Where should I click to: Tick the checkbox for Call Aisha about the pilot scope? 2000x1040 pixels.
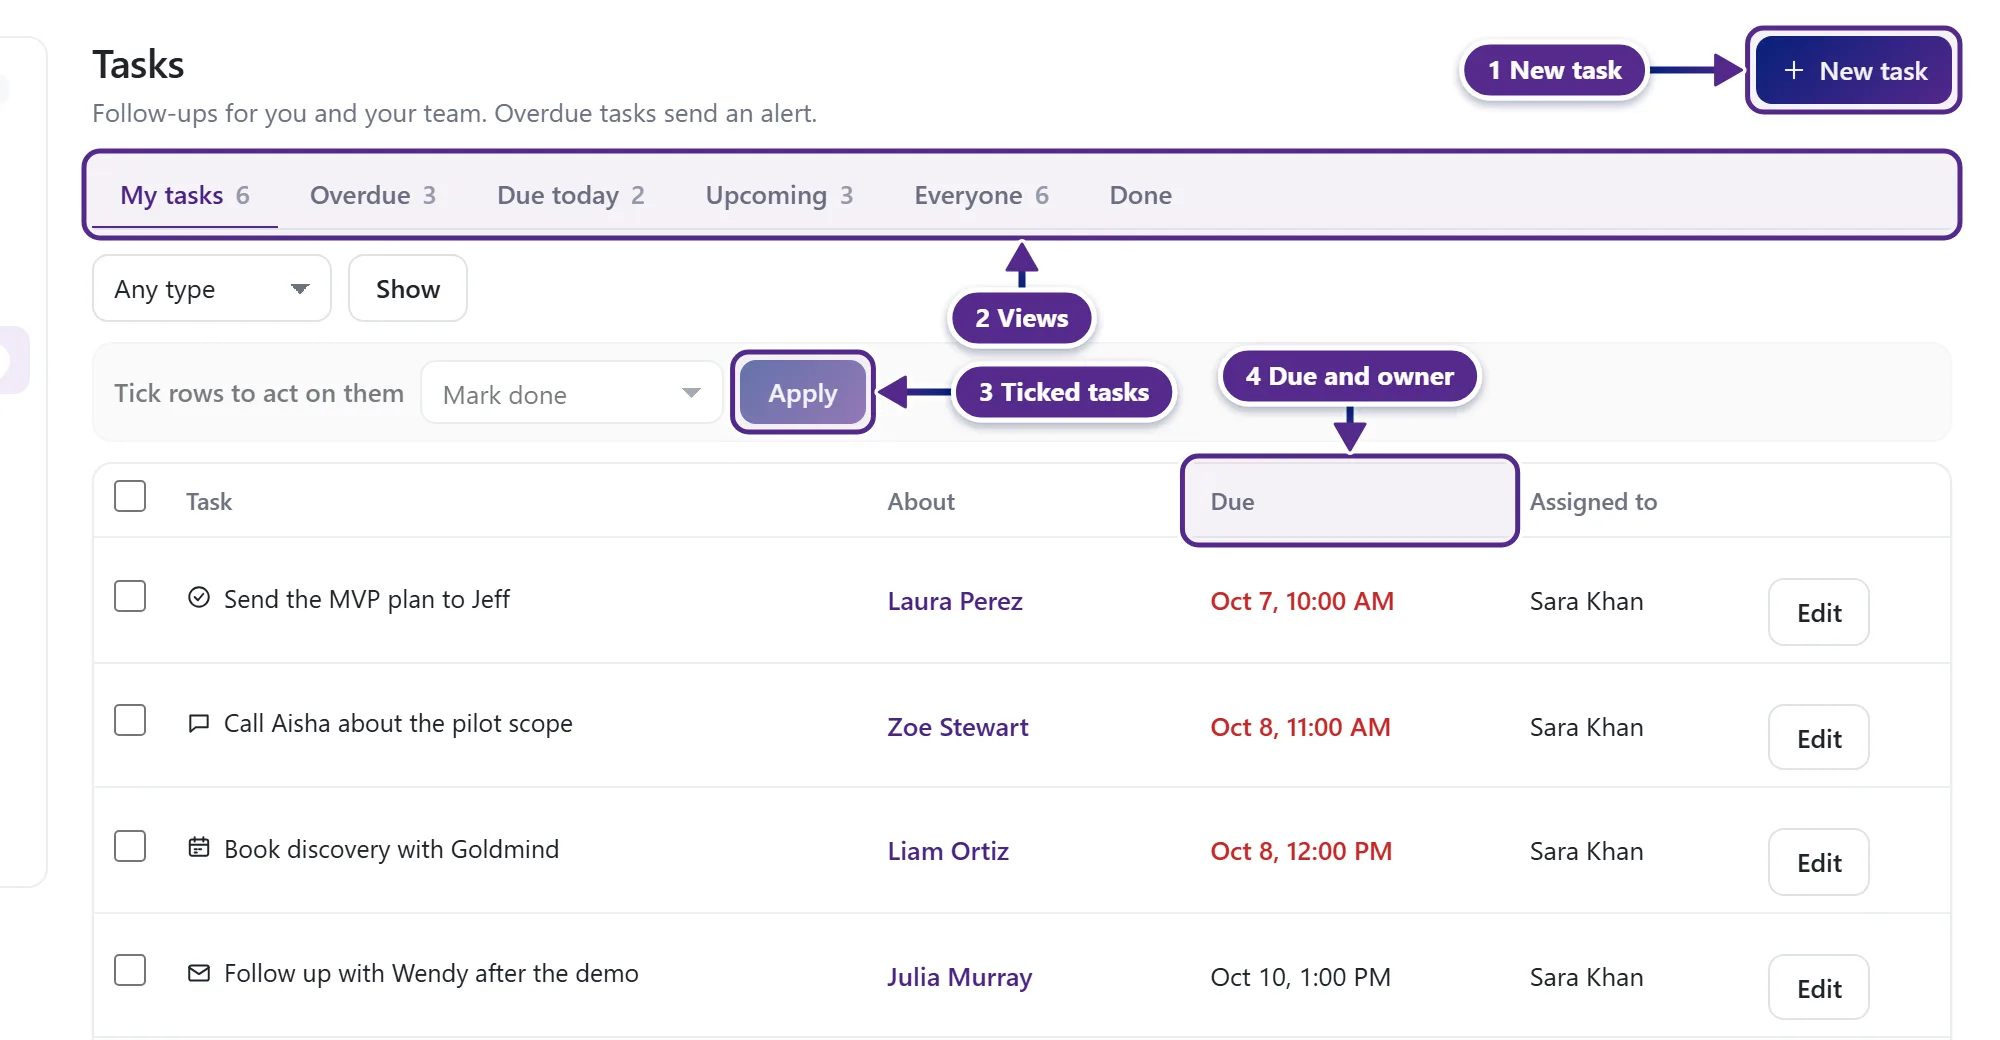coord(130,720)
